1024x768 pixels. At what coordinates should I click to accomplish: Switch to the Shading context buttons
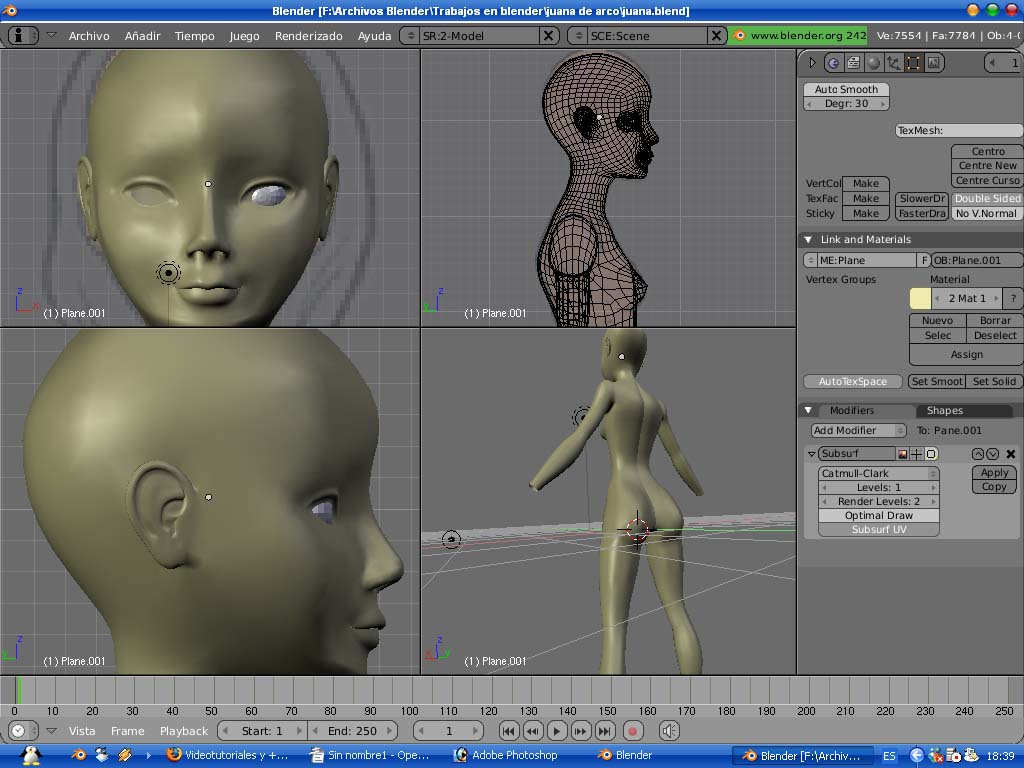coord(873,63)
